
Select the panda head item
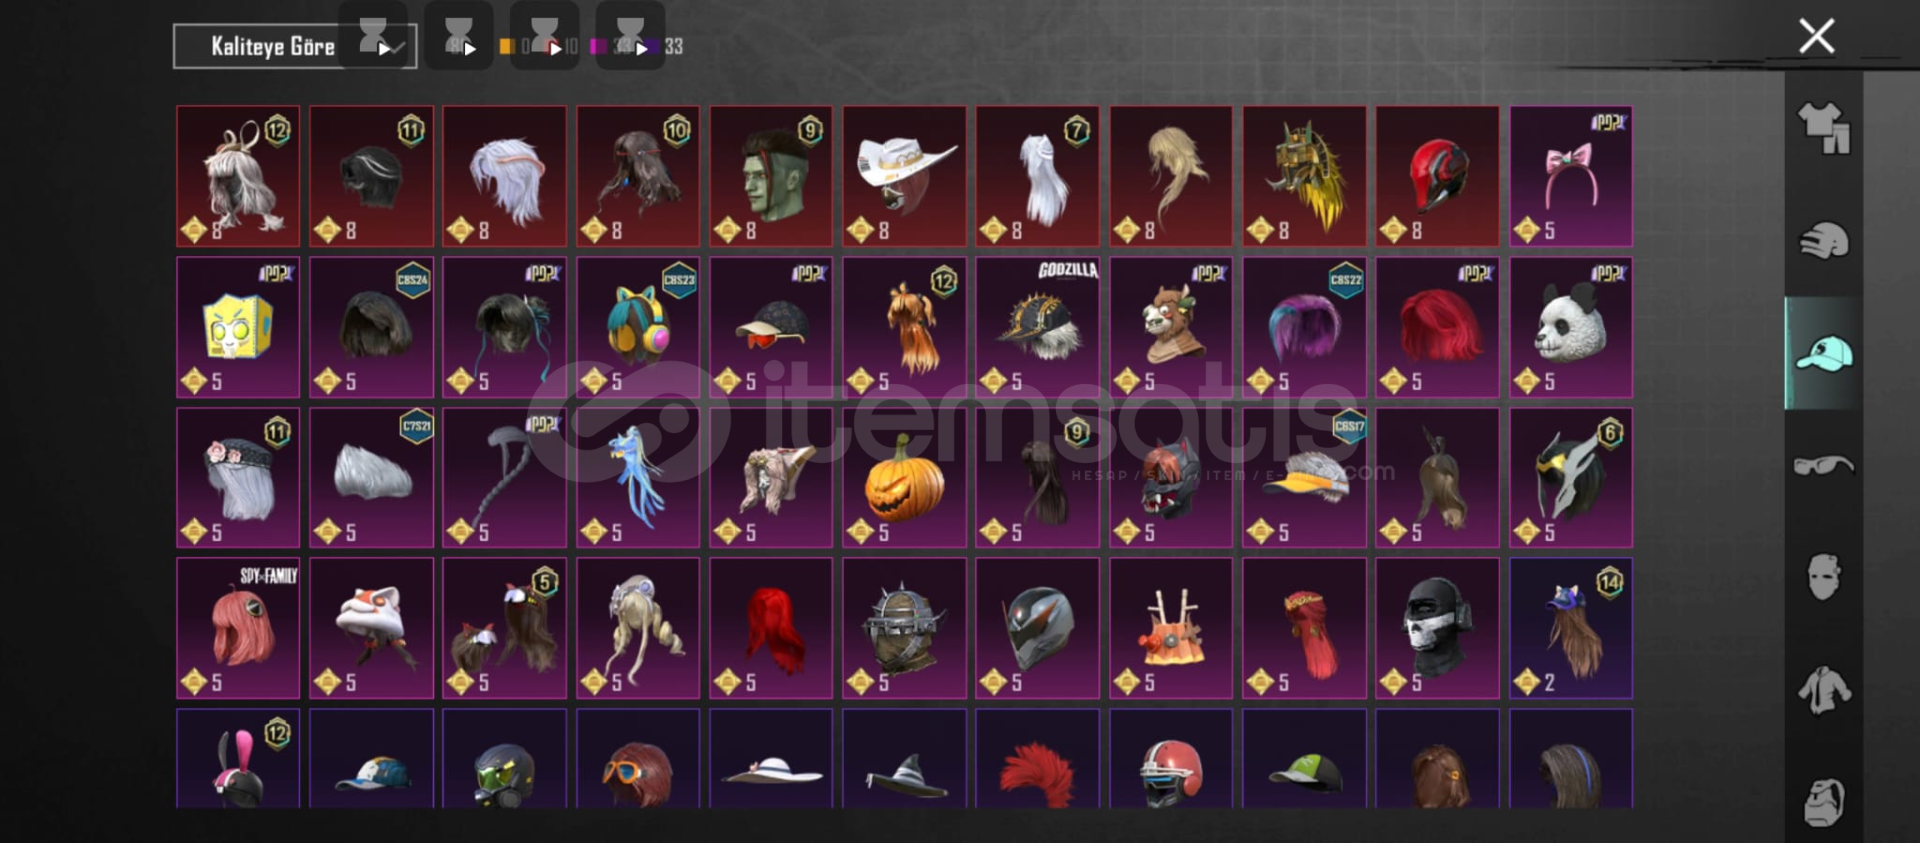[1571, 327]
